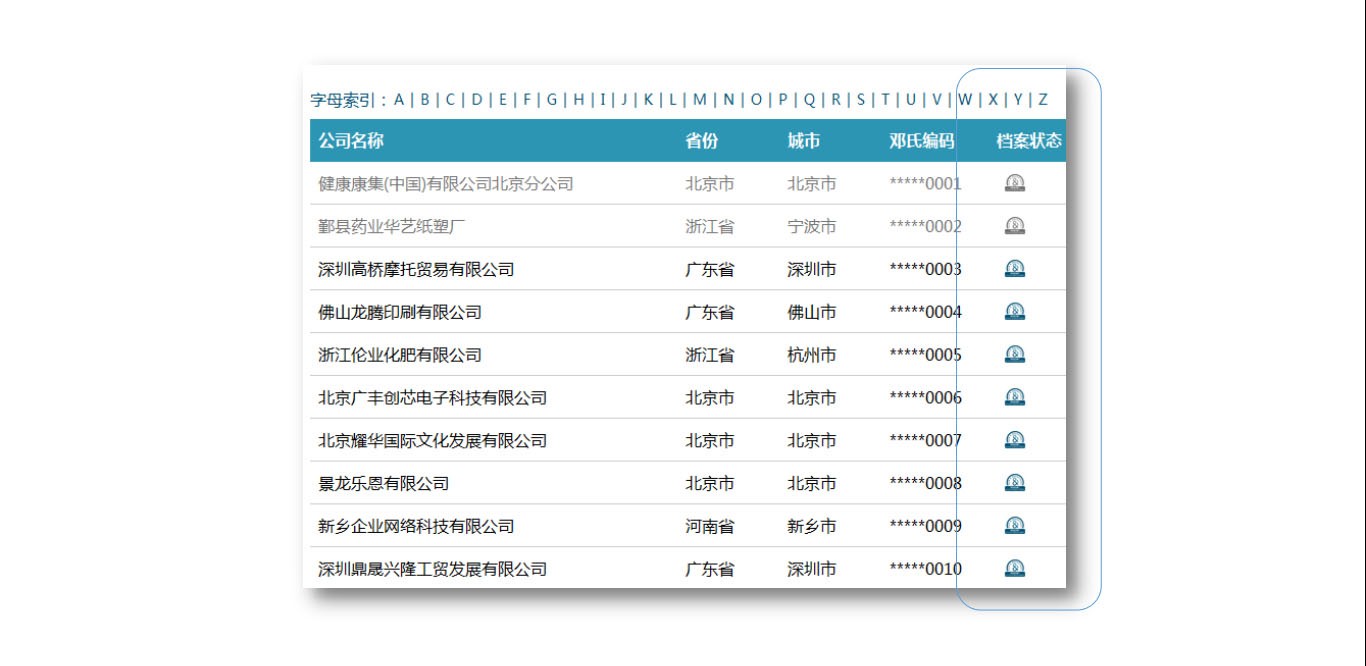Viewport: 1366px width, 666px height.
Task: Jump to letter A in index
Action: pyautogui.click(x=399, y=100)
